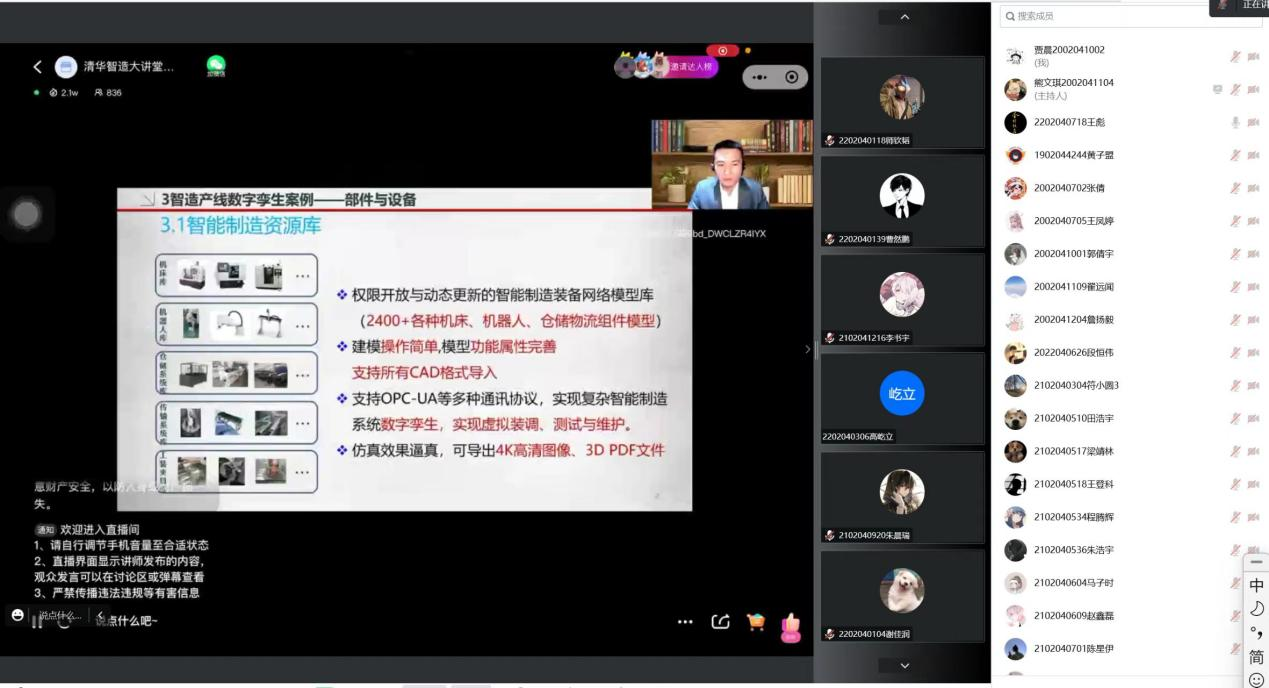Image resolution: width=1269 pixels, height=688 pixels.
Task: Click screen-share icon for host 熊文琪2002041104
Action: pos(1217,90)
